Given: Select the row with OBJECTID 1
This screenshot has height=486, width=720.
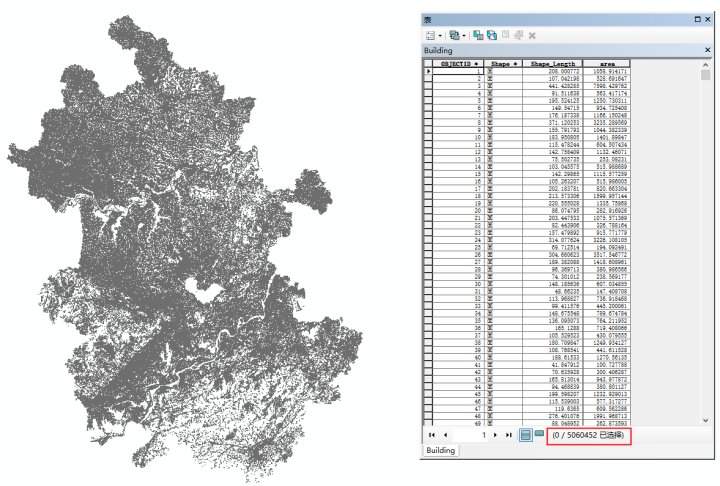Looking at the screenshot, I should point(428,71).
